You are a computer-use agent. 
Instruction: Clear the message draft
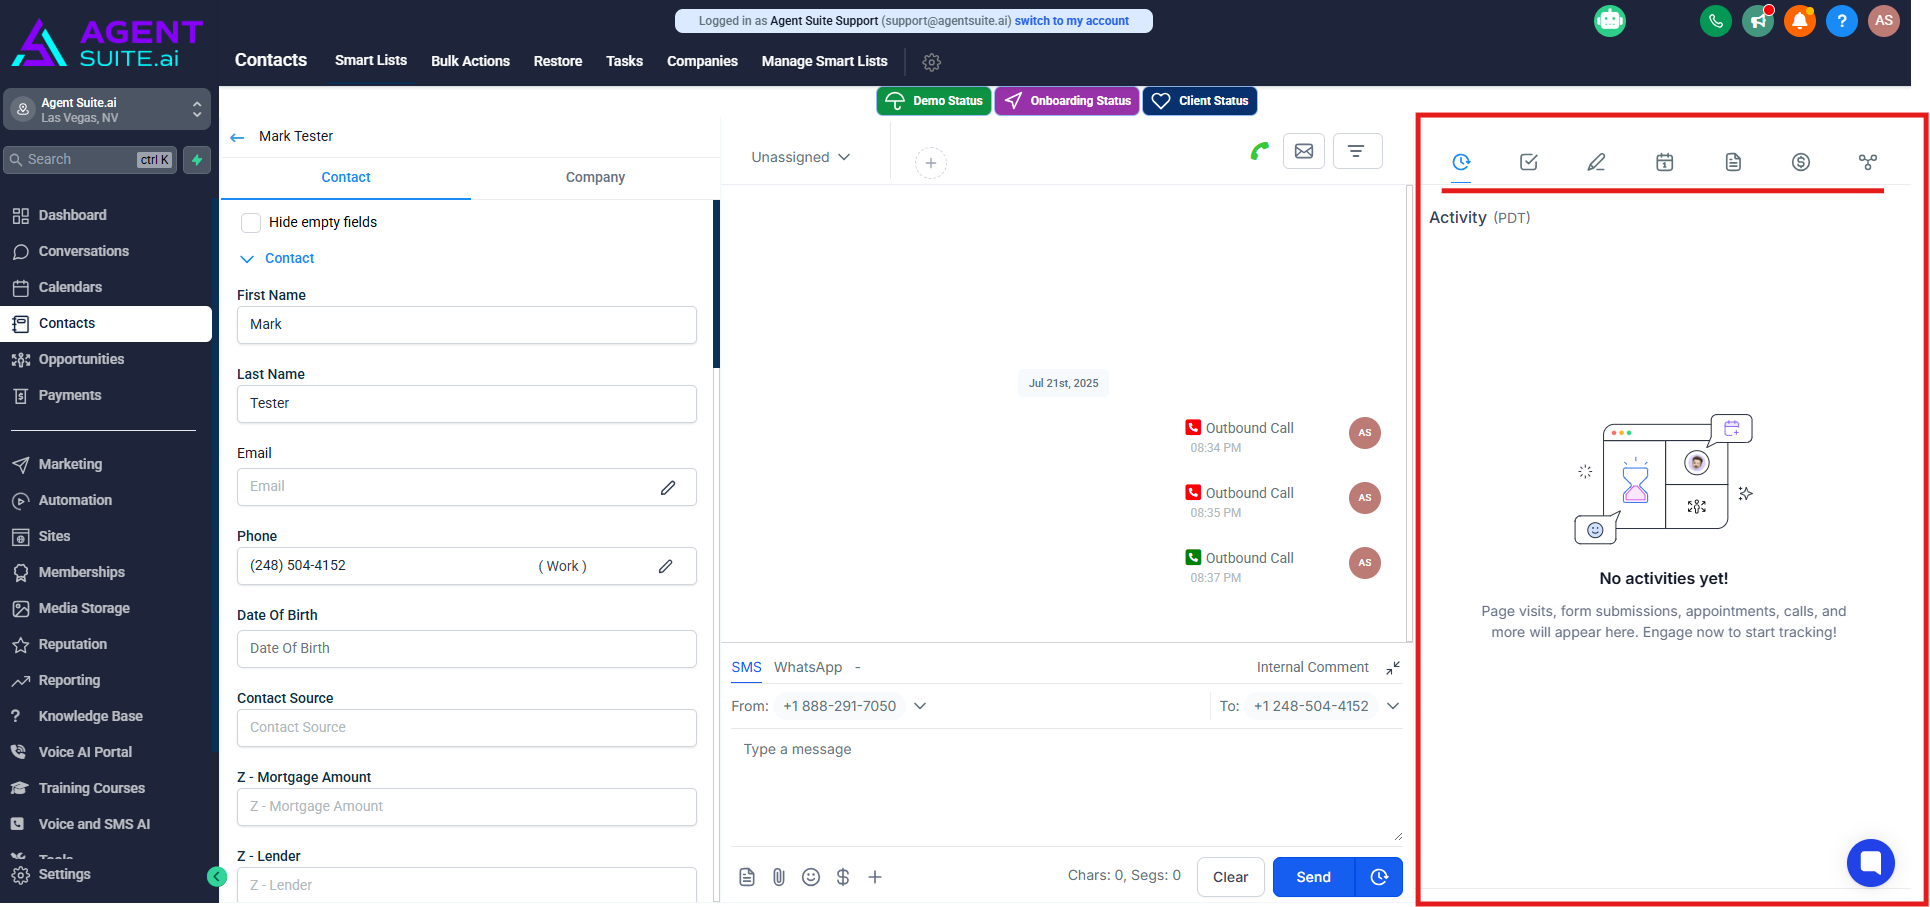[x=1230, y=877]
